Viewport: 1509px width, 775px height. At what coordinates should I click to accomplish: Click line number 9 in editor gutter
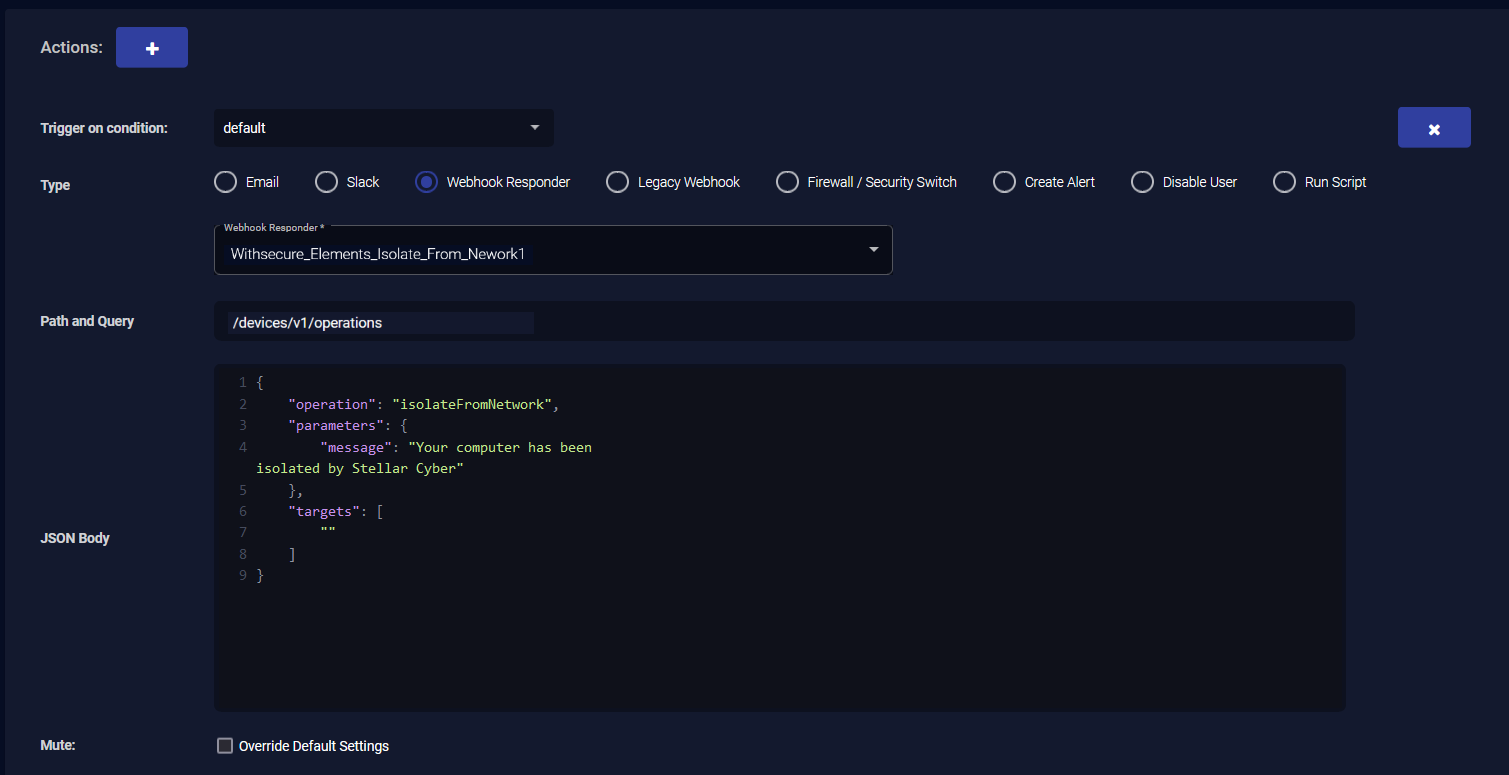[x=243, y=575]
